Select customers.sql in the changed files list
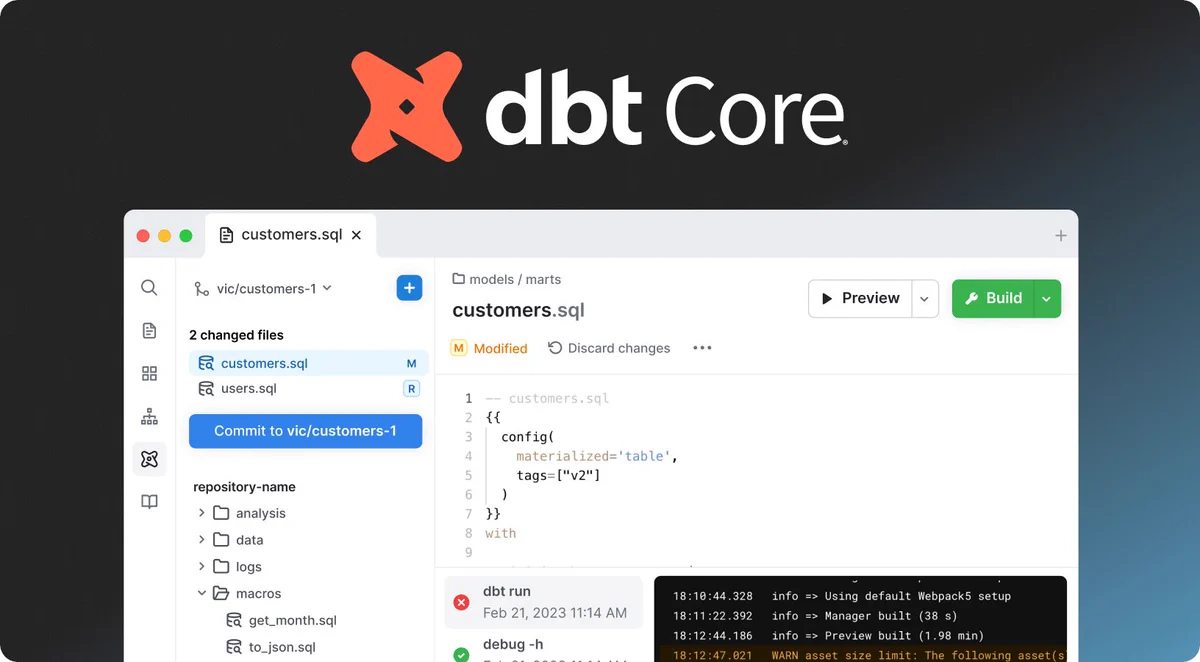1200x662 pixels. pos(308,364)
